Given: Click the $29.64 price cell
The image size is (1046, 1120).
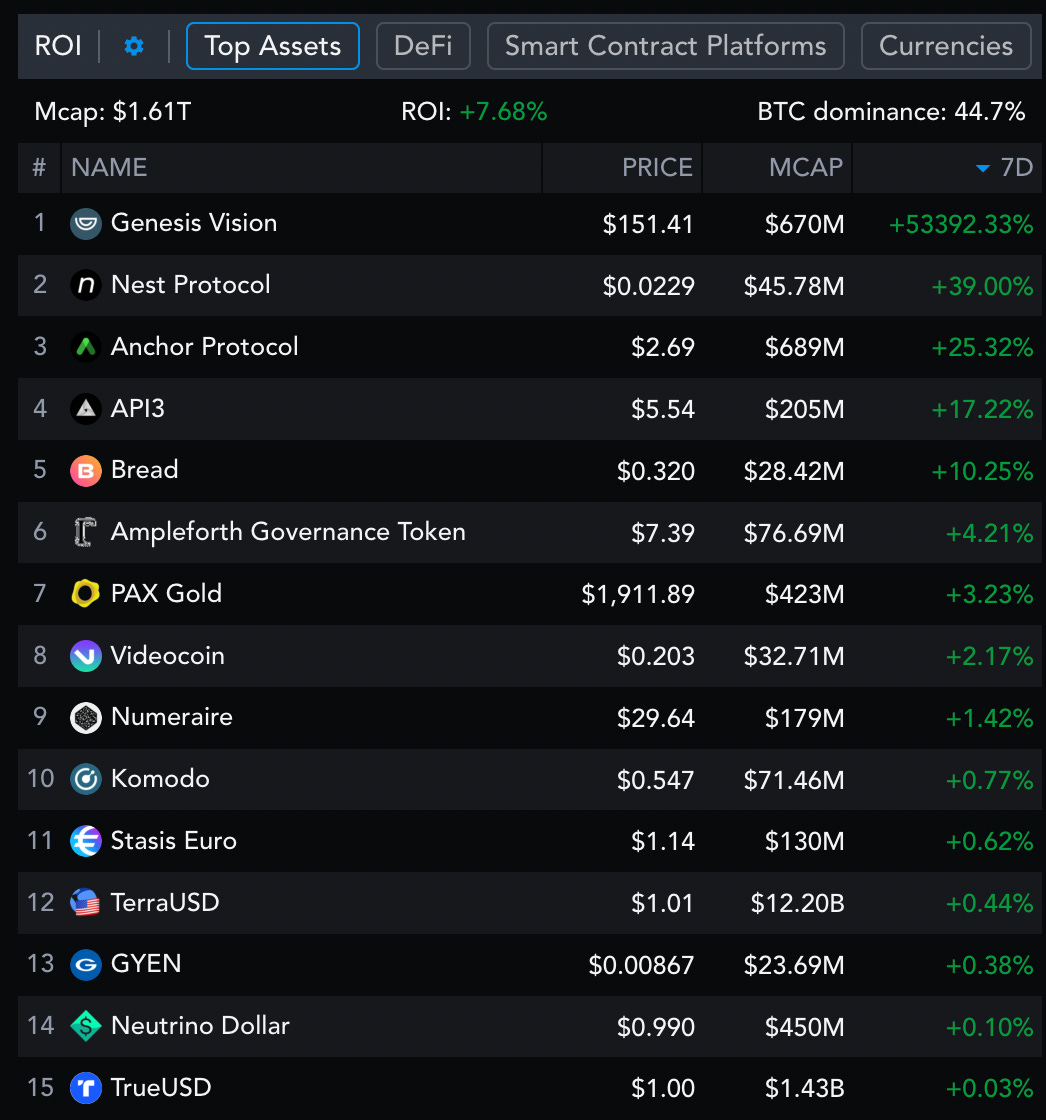Looking at the screenshot, I should 656,719.
